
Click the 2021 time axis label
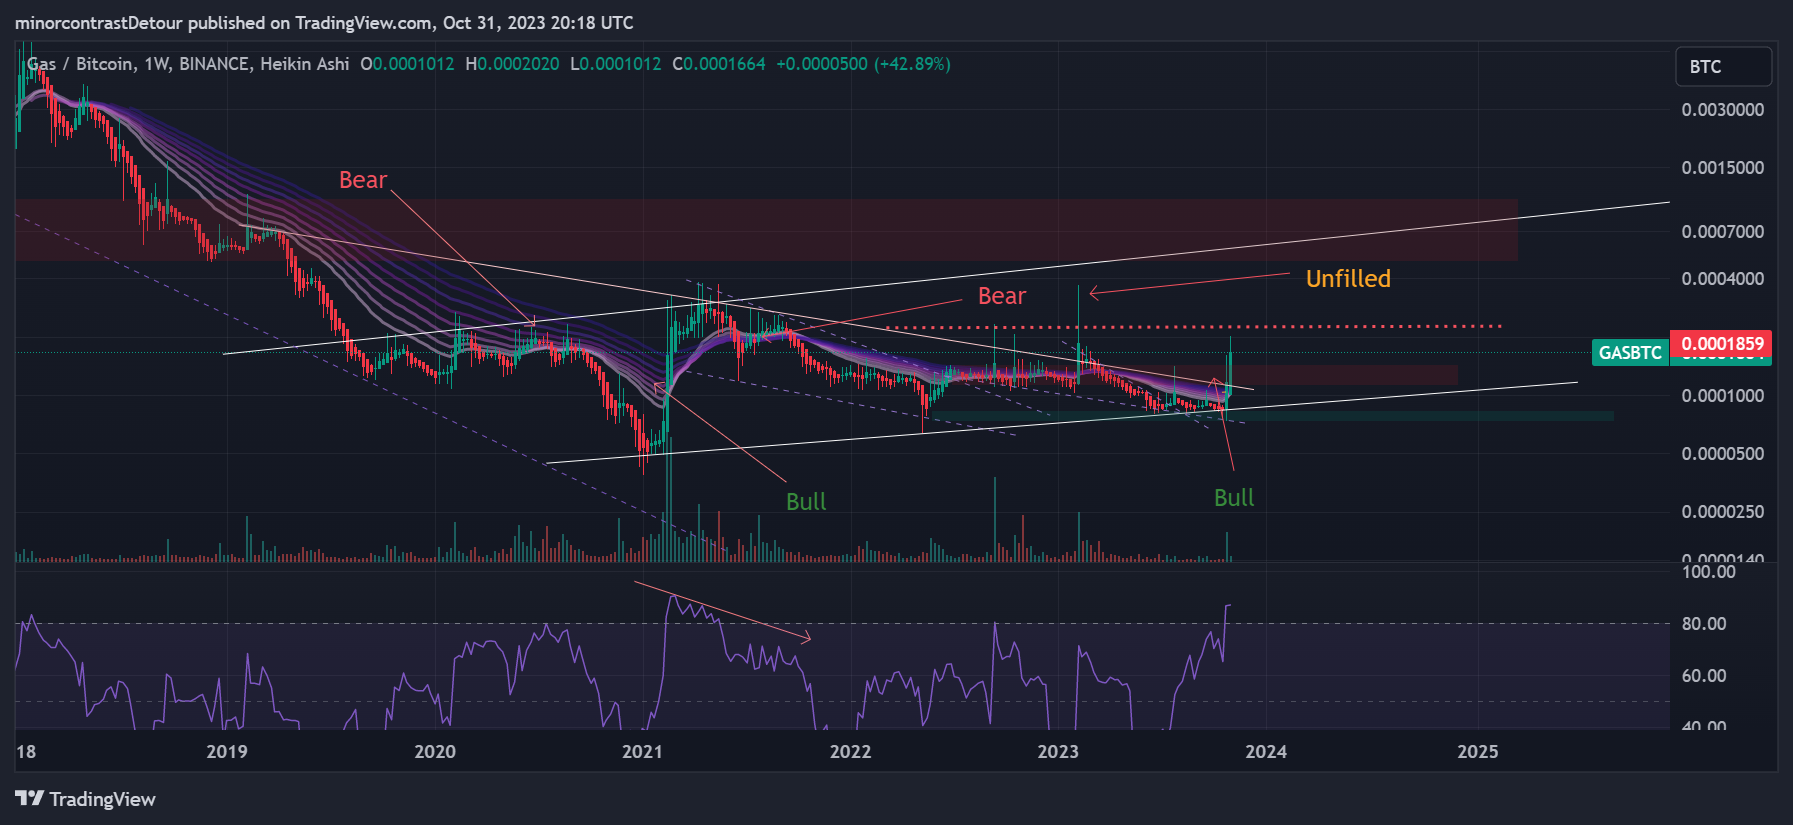coord(642,752)
